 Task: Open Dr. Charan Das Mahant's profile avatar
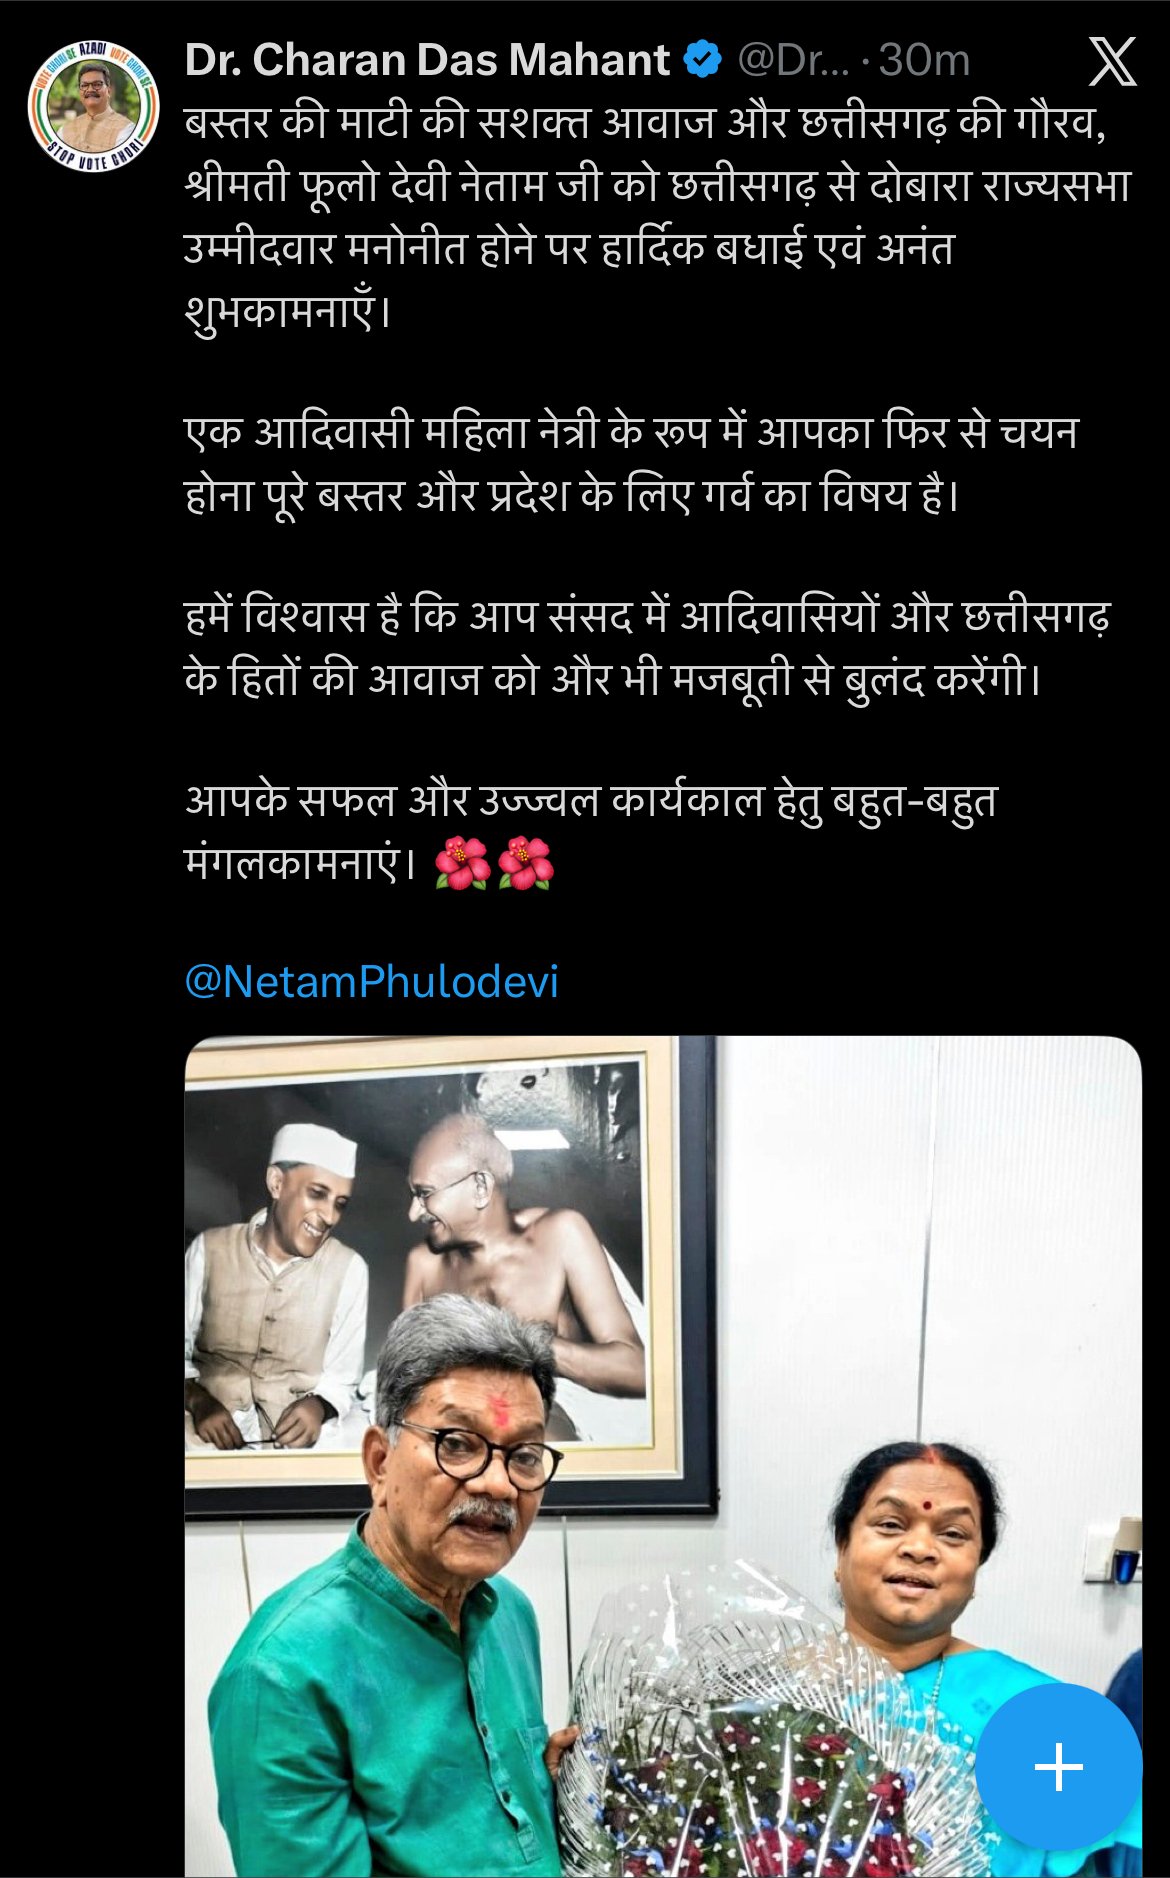tap(93, 105)
